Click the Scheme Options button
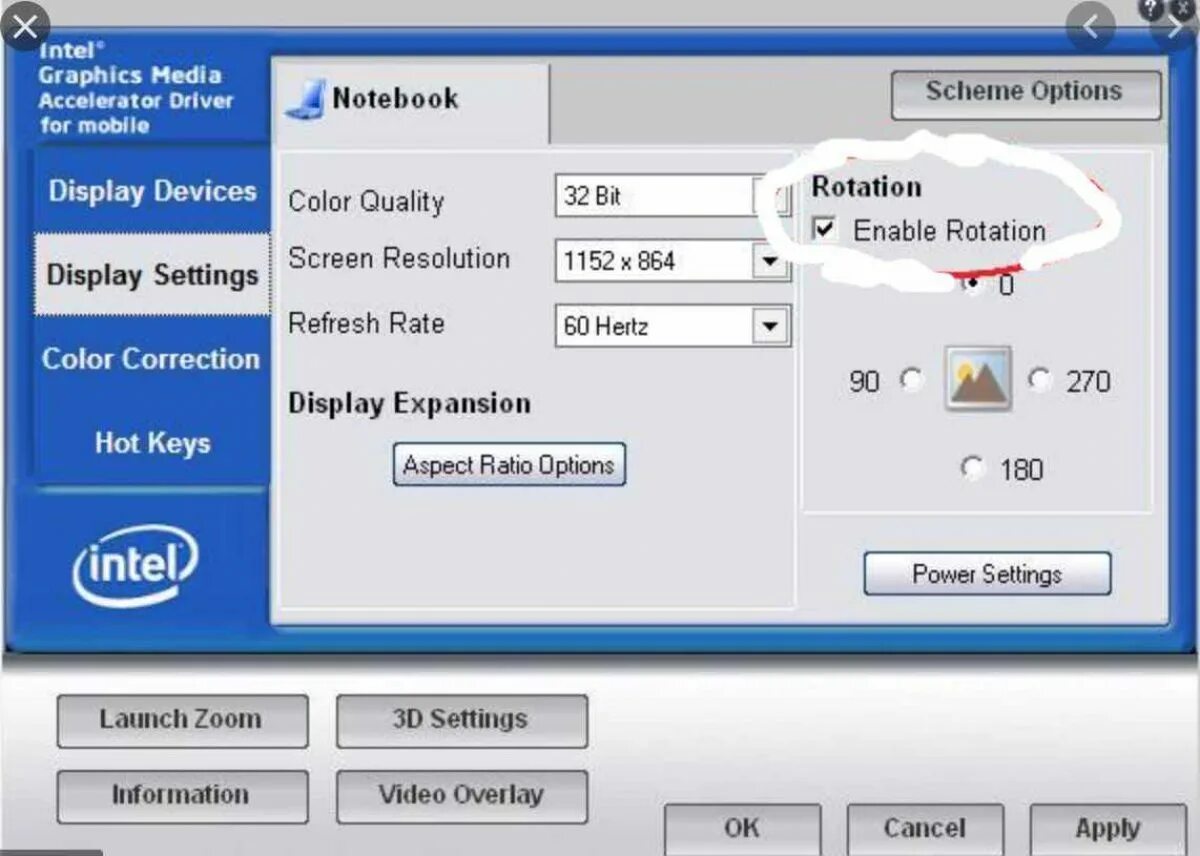The height and width of the screenshot is (856, 1200). click(x=1026, y=94)
